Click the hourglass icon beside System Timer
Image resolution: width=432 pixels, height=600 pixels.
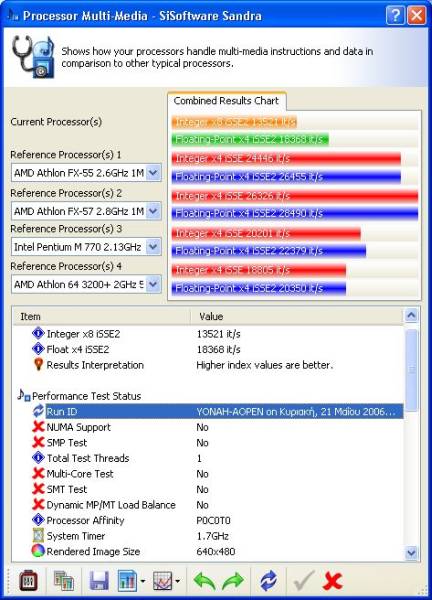point(38,535)
